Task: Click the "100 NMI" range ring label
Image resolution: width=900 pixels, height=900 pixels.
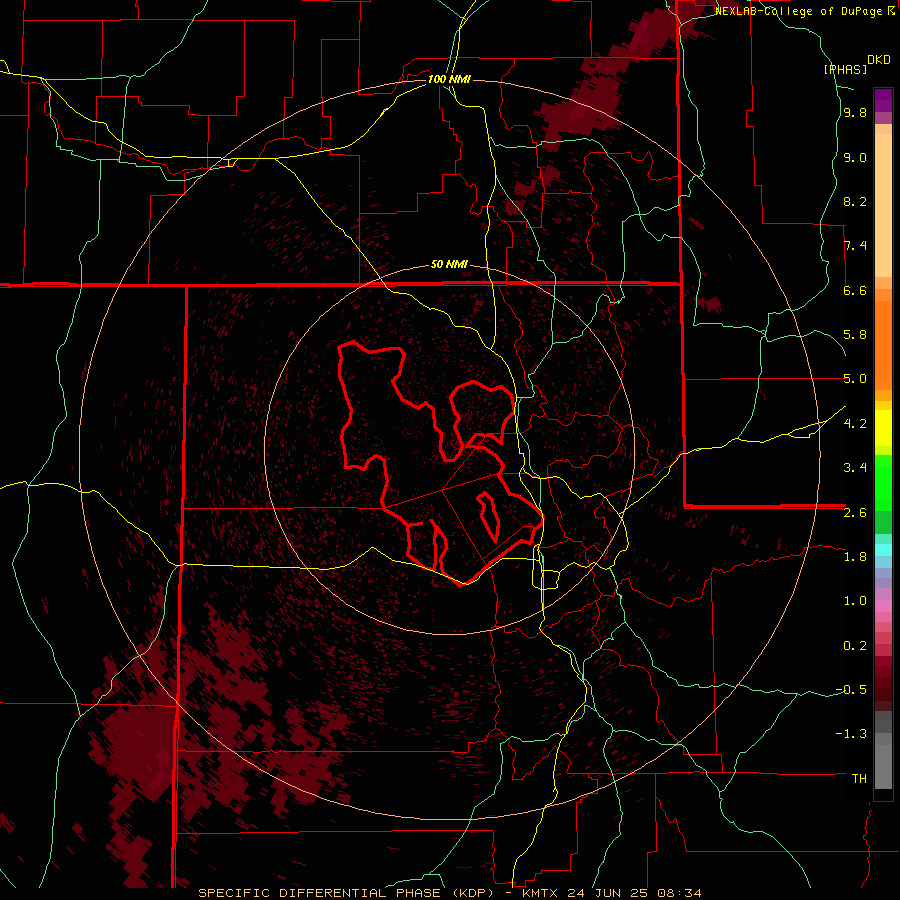Action: (x=449, y=79)
